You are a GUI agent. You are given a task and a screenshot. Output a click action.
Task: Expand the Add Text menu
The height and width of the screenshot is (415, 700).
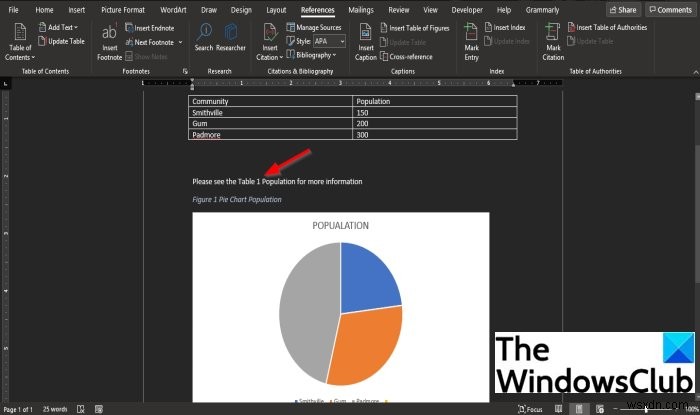point(58,28)
